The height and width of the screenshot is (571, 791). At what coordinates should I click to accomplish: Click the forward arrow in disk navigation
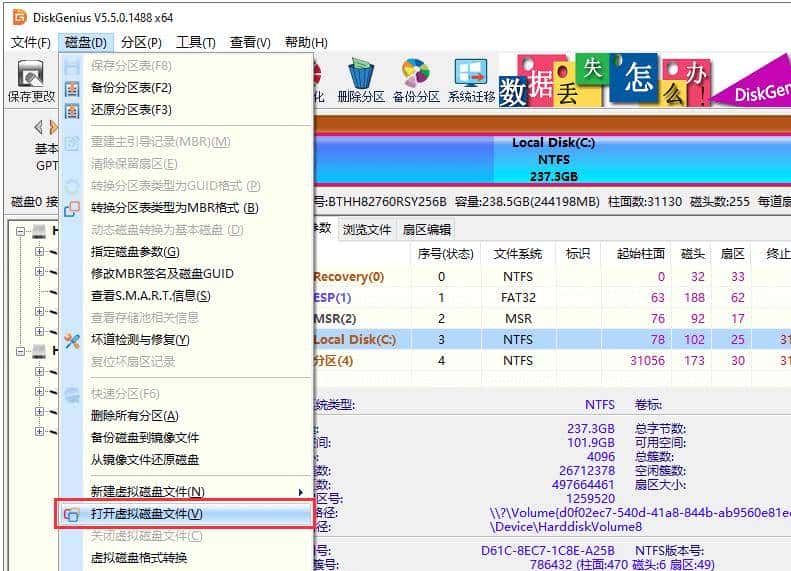(53, 127)
